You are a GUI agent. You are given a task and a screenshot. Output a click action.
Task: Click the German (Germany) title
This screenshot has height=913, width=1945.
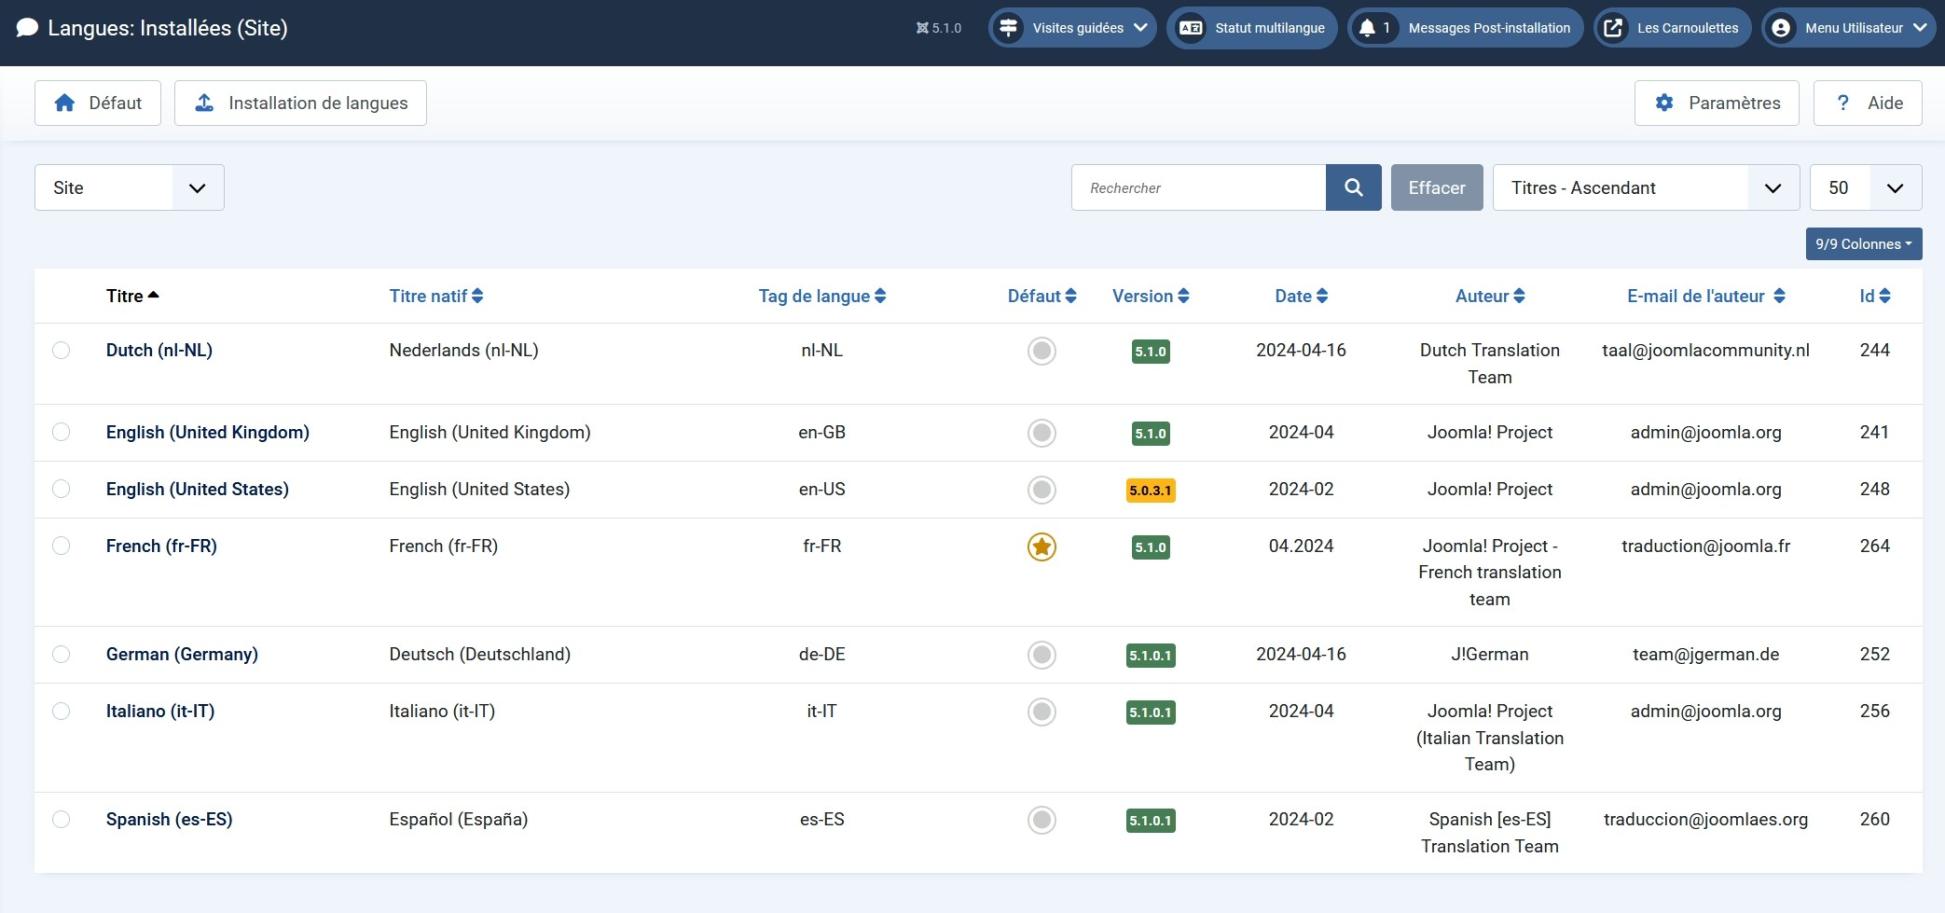(182, 654)
